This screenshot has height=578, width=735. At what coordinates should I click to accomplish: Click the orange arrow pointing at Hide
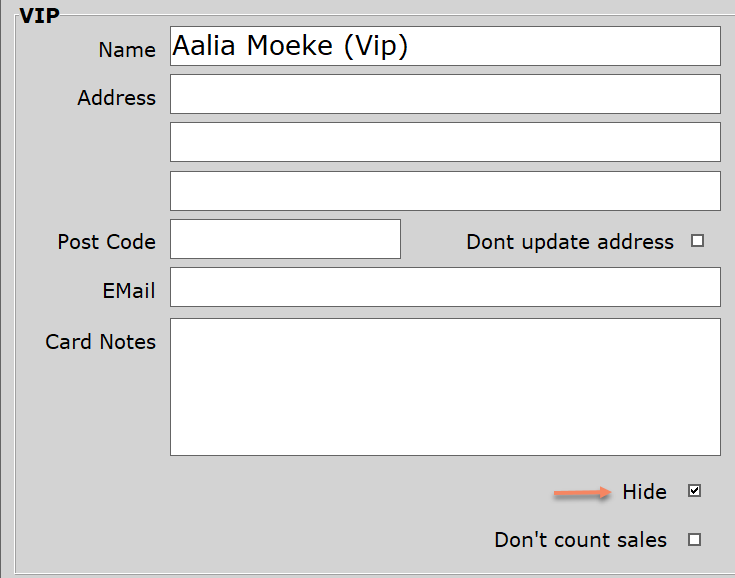pos(583,493)
